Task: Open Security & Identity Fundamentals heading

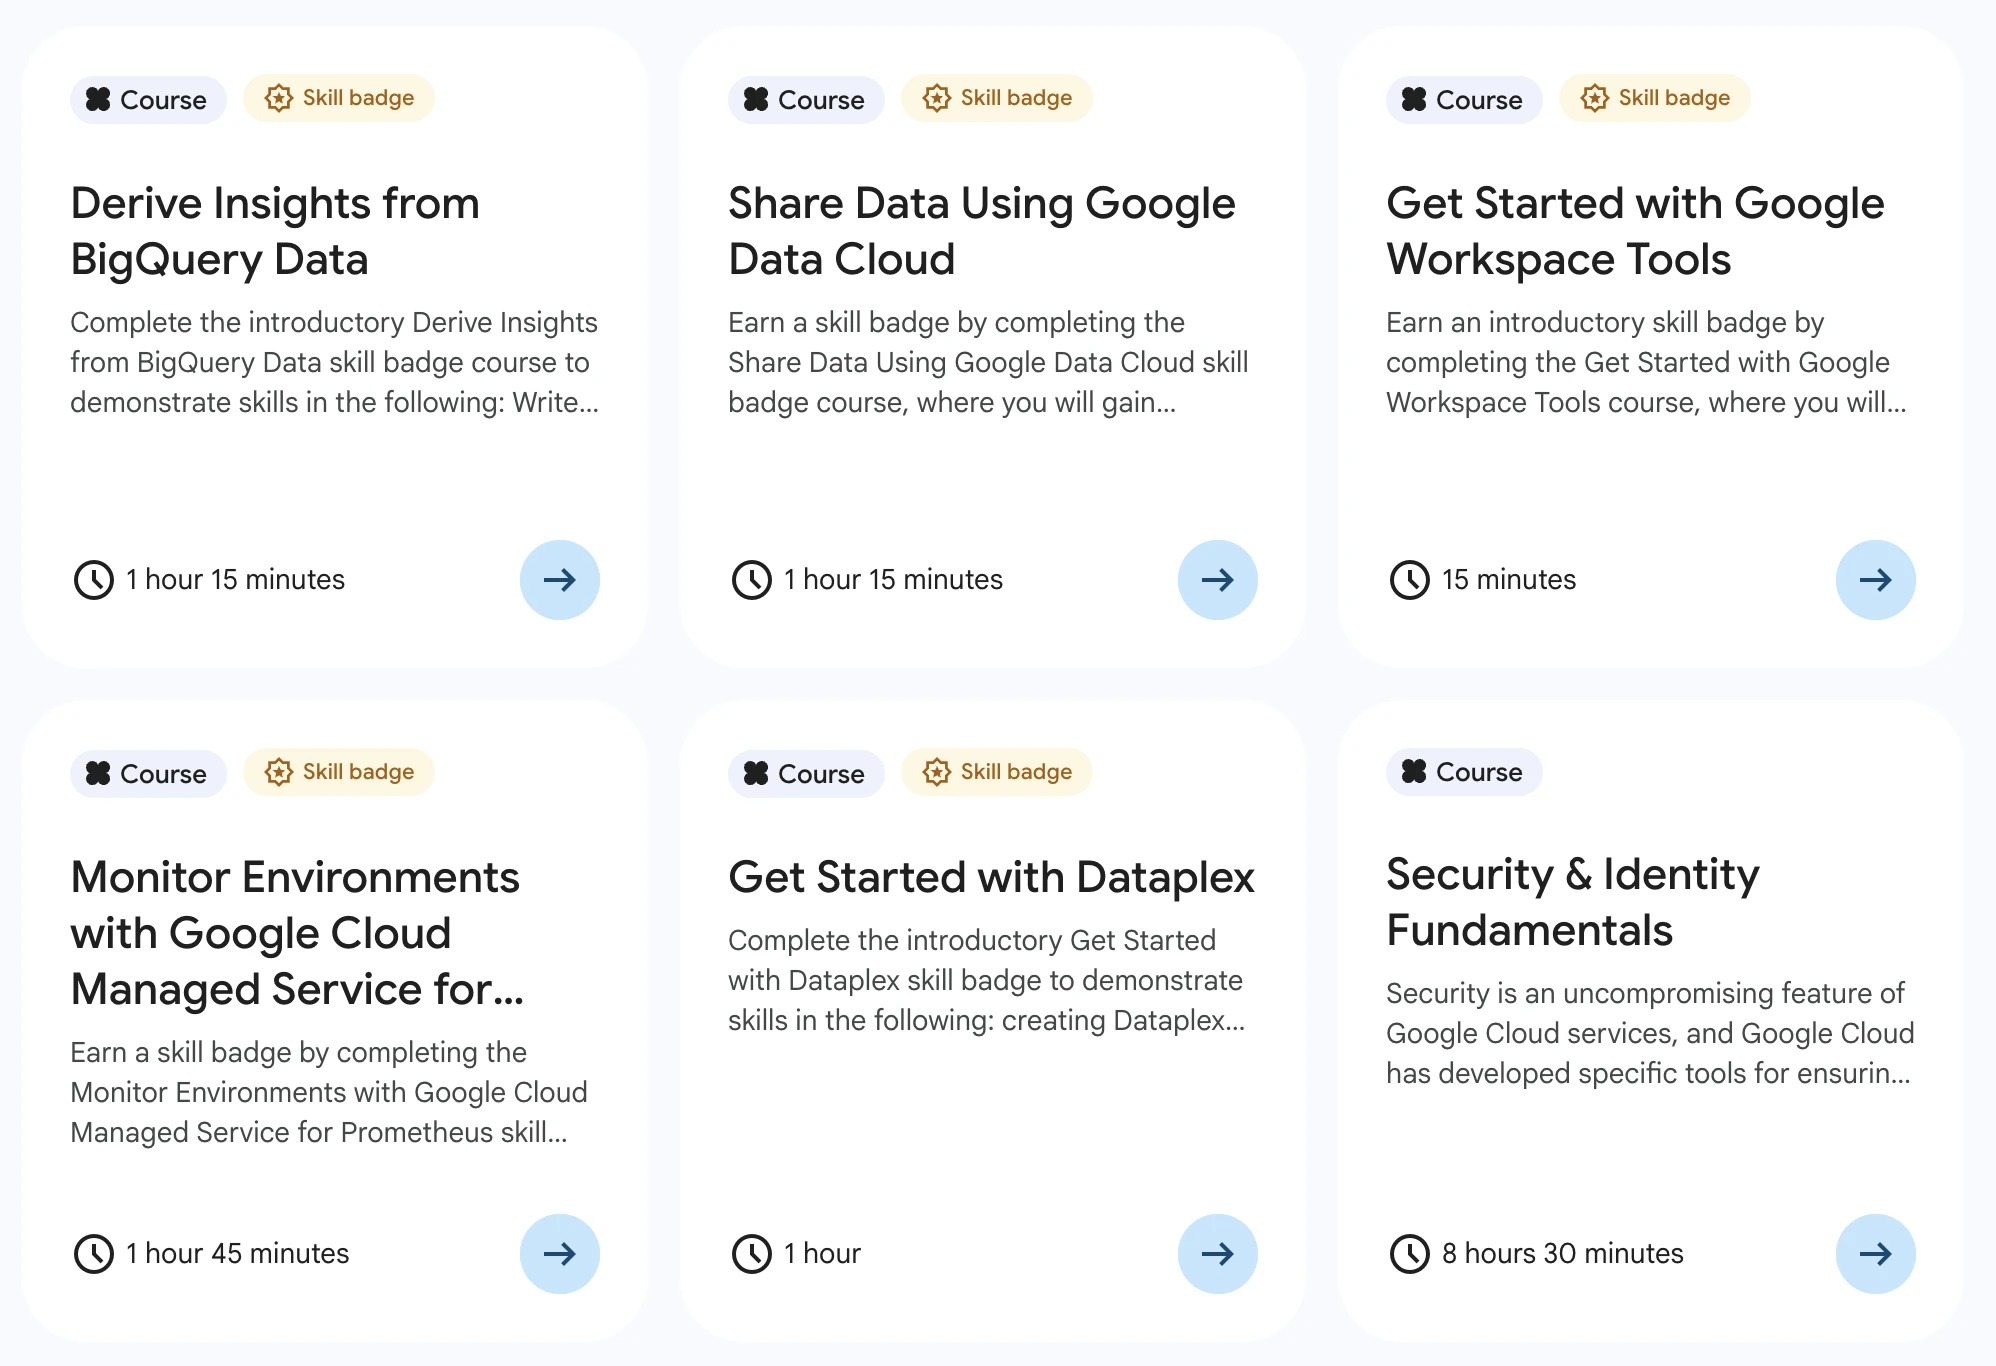Action: 1572,902
